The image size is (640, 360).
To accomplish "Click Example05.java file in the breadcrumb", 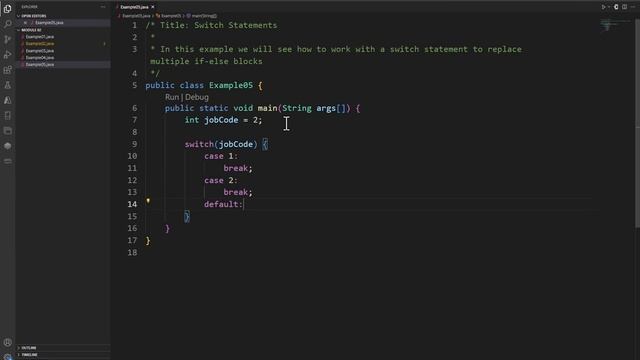I will [x=135, y=16].
